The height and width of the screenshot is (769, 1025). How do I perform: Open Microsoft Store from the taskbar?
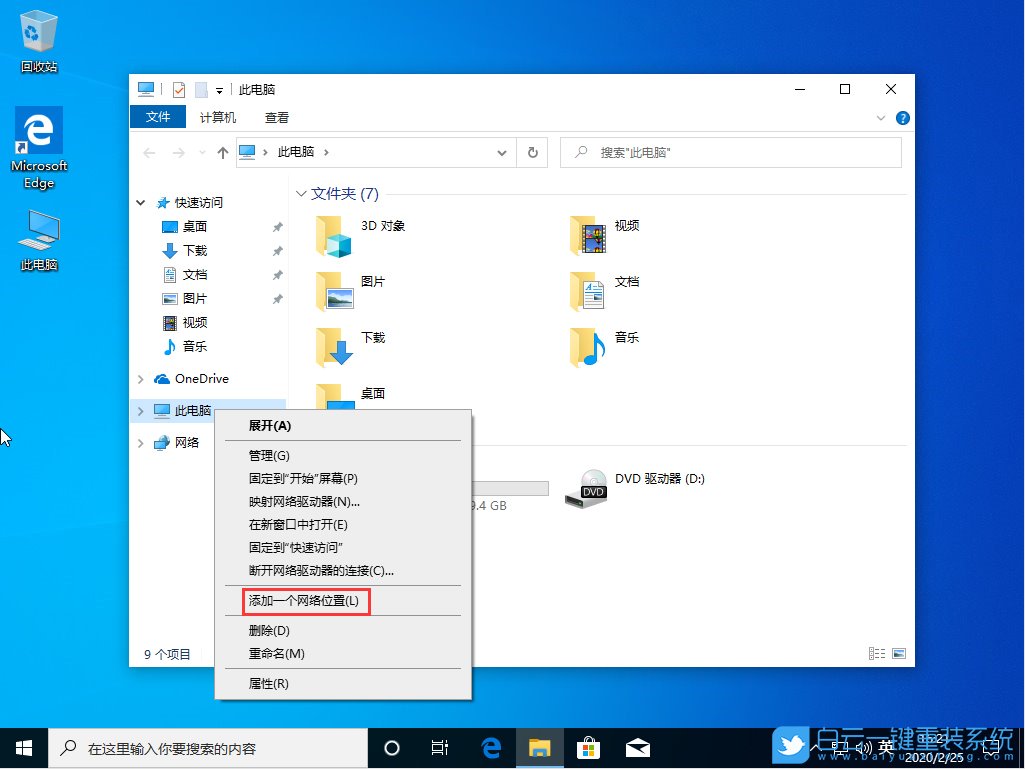[x=588, y=747]
